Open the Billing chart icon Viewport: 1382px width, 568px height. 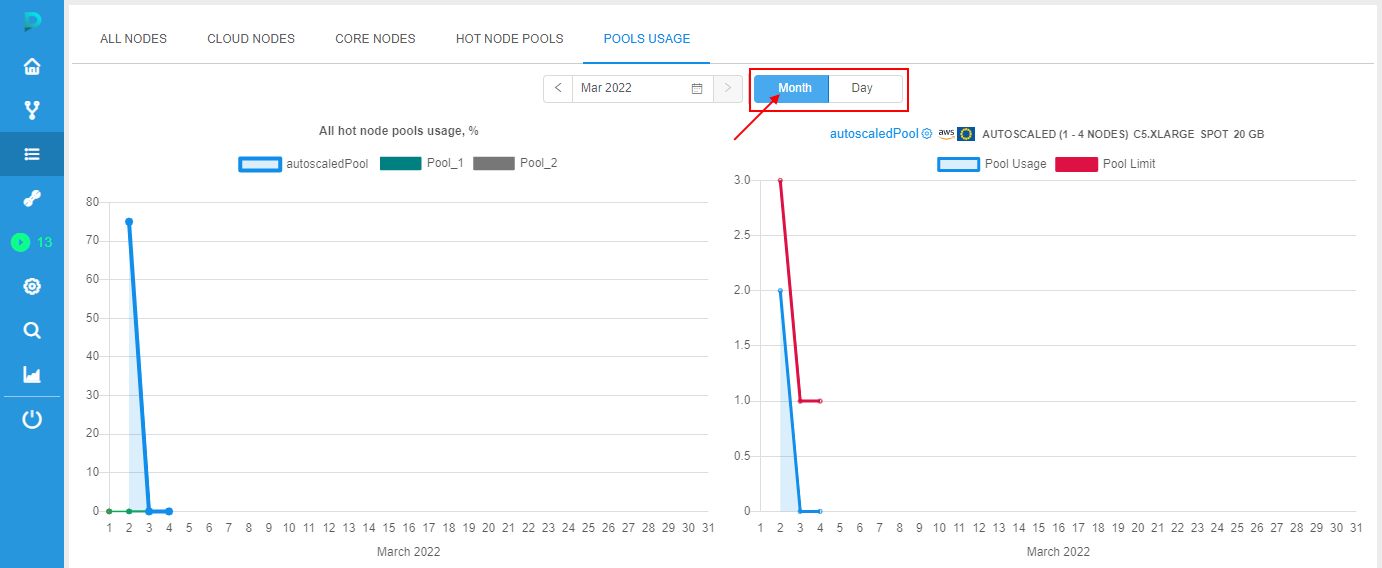(32, 374)
